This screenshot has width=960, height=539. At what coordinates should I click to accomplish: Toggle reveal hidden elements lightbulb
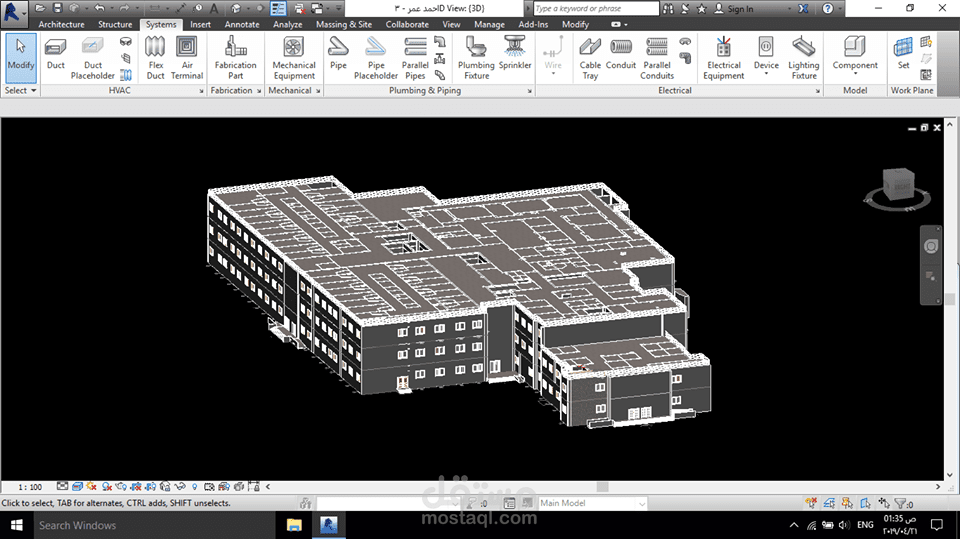195,487
